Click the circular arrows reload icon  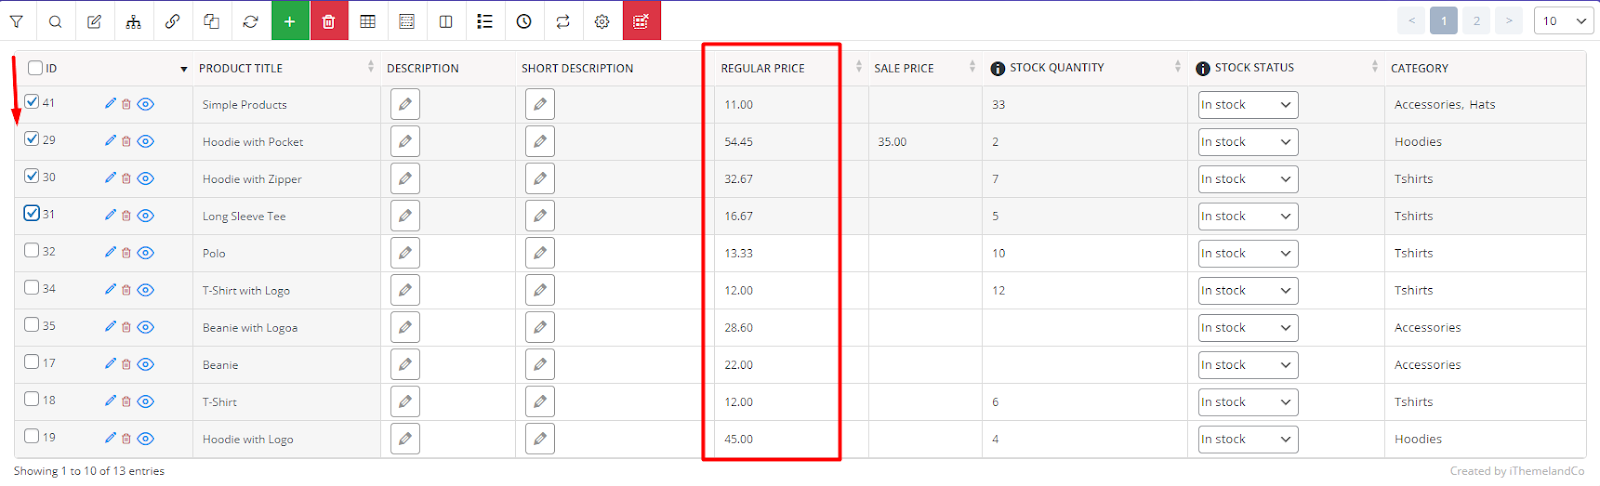250,21
